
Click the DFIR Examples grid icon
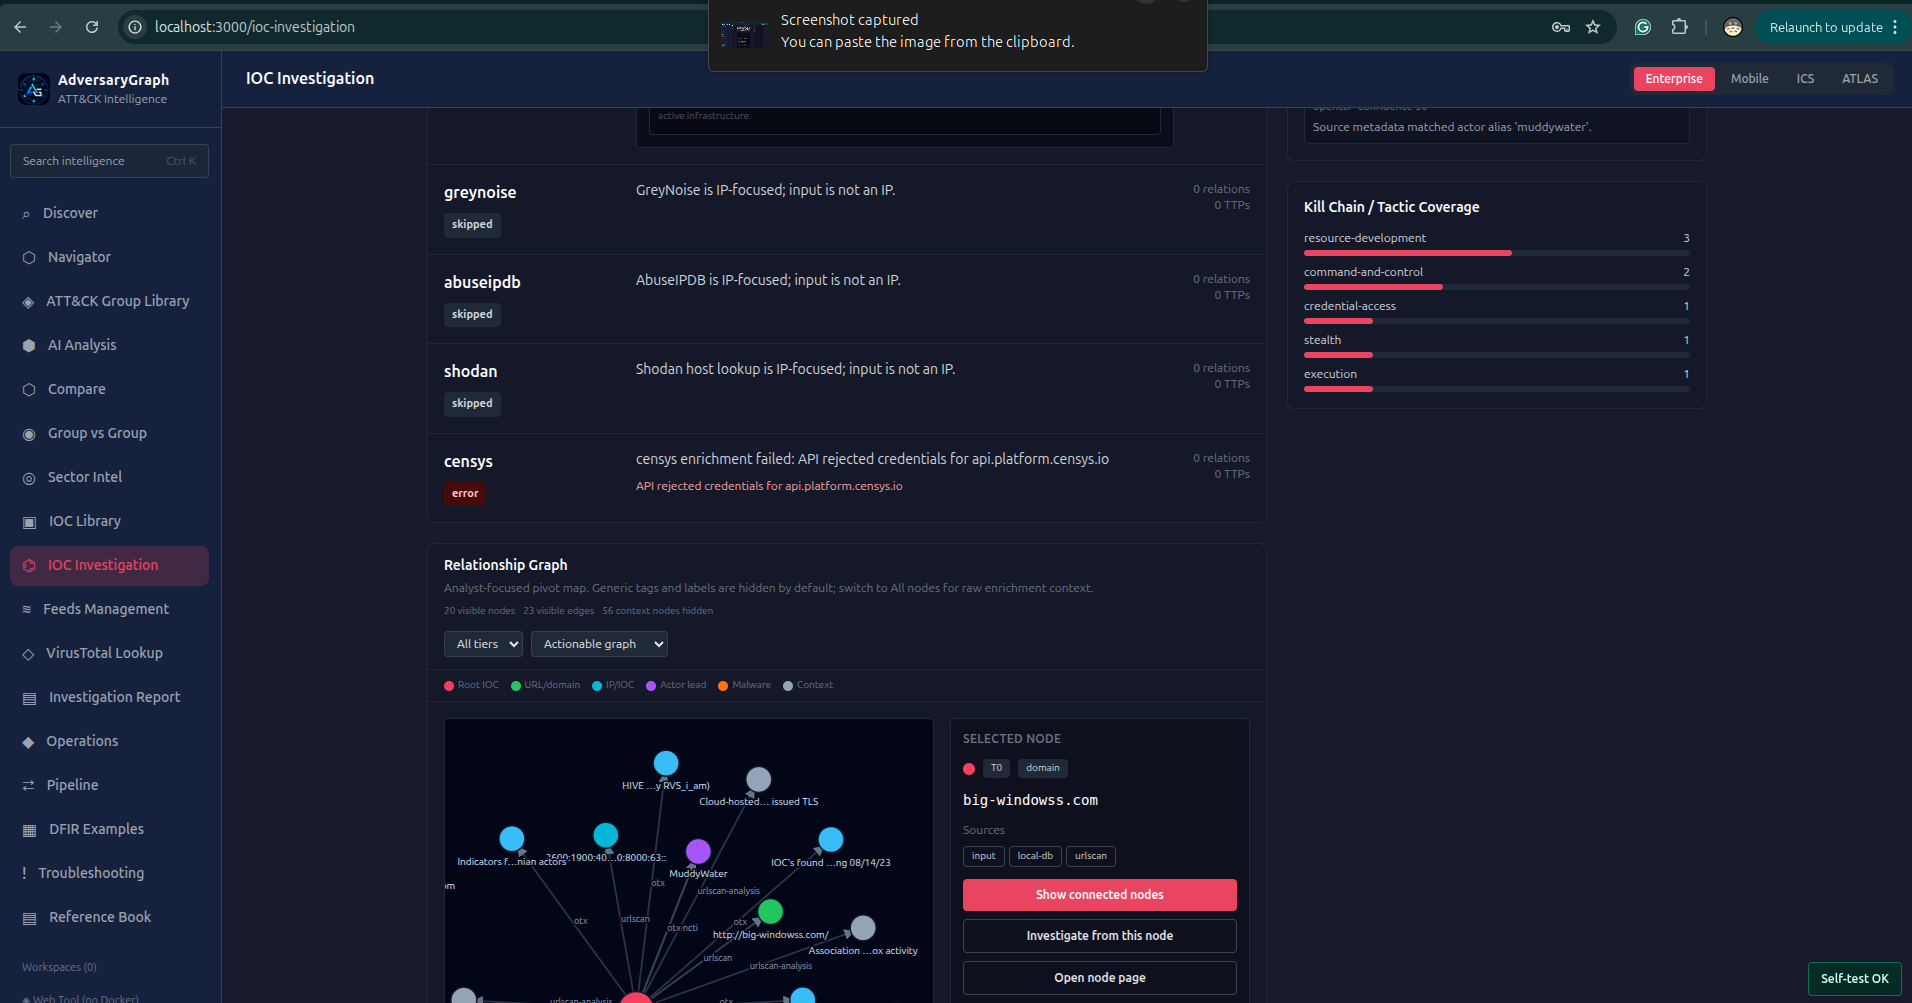pyautogui.click(x=29, y=830)
